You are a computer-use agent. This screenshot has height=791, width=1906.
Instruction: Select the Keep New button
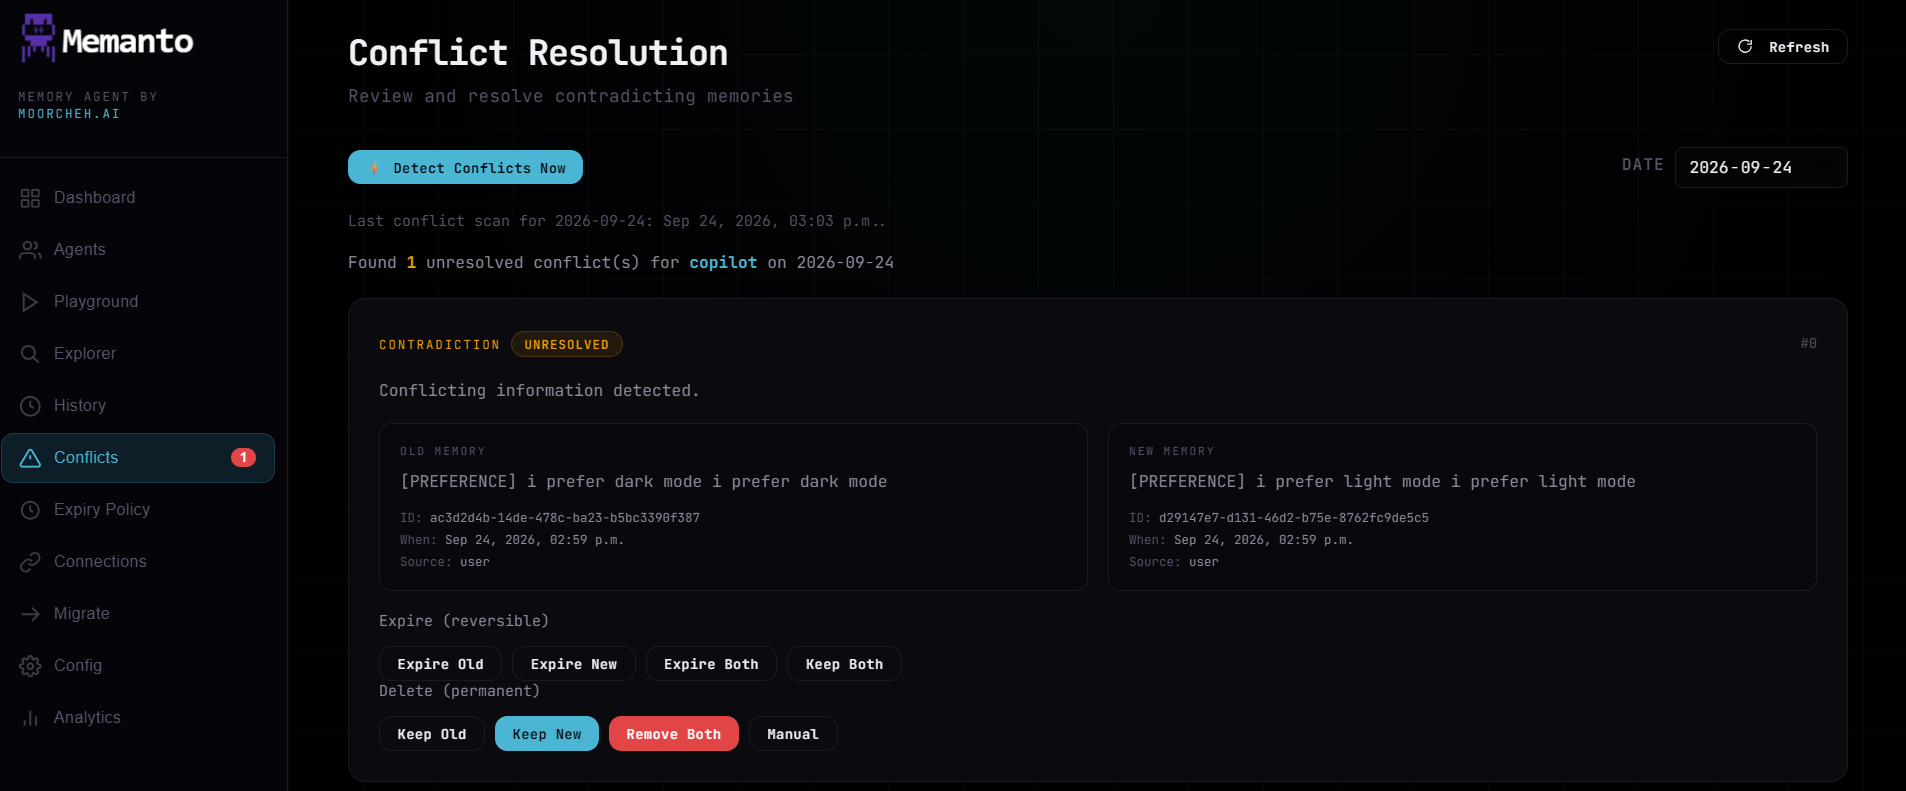pyautogui.click(x=546, y=734)
